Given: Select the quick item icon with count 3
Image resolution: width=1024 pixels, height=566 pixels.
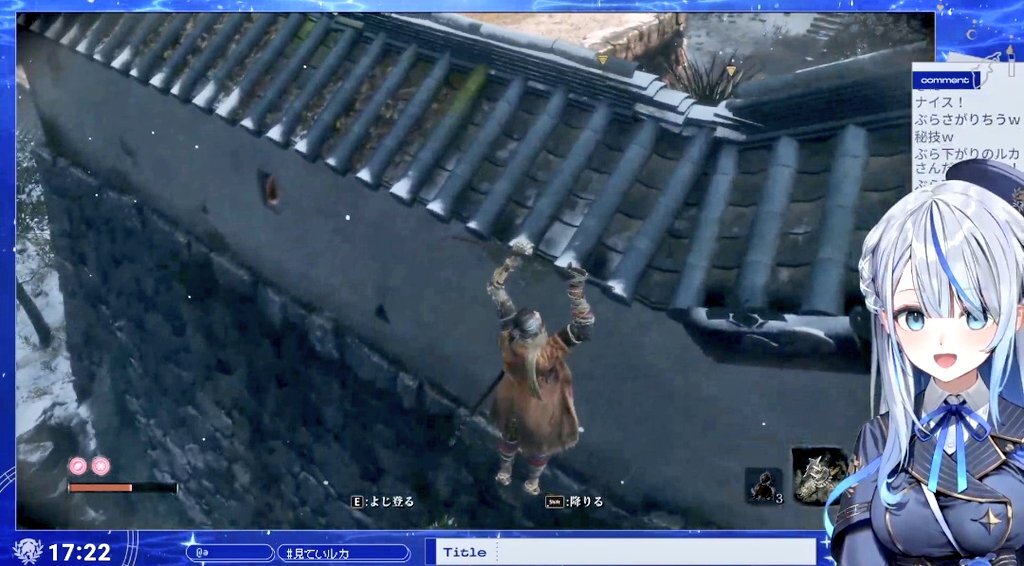Looking at the screenshot, I should point(764,486).
